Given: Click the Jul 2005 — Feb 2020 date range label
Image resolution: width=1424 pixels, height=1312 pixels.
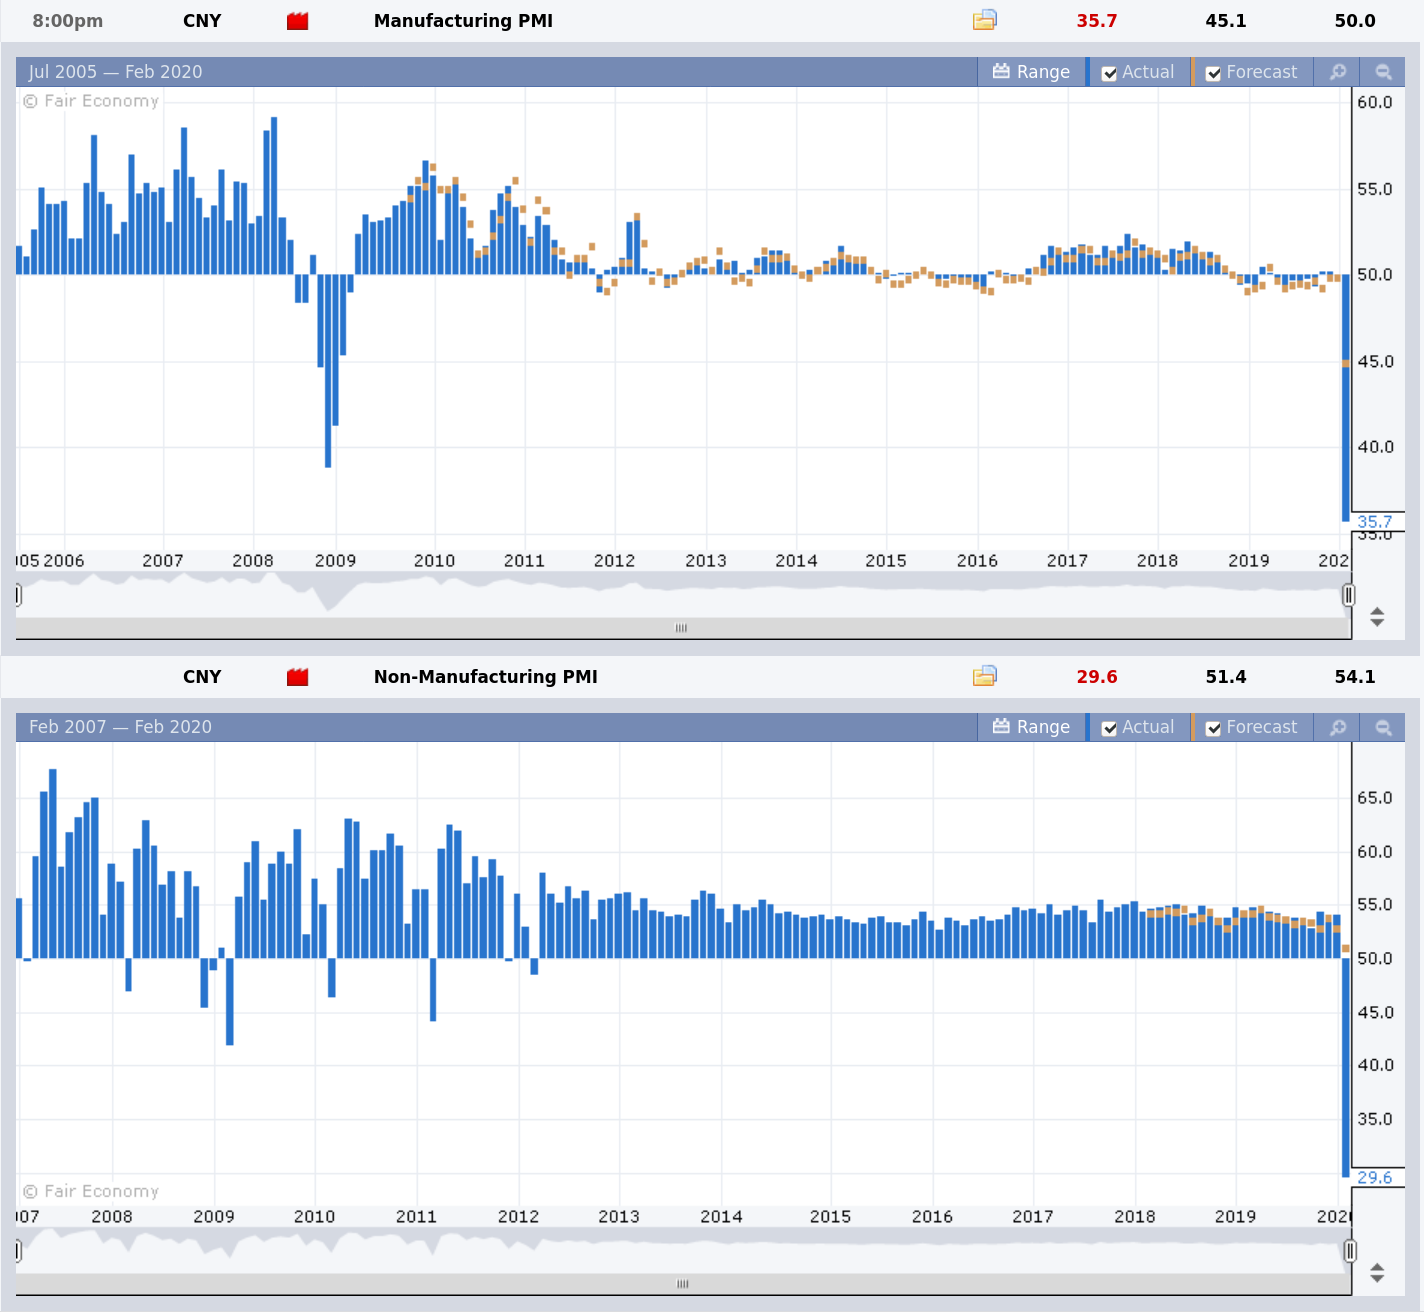Looking at the screenshot, I should point(115,72).
